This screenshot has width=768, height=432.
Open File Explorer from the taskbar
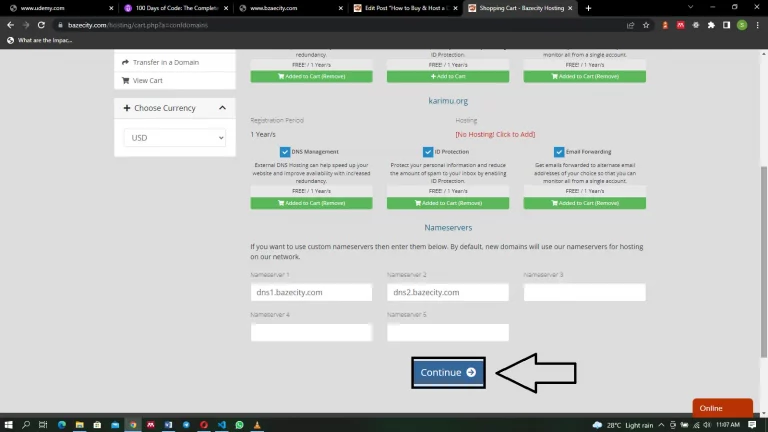79,425
